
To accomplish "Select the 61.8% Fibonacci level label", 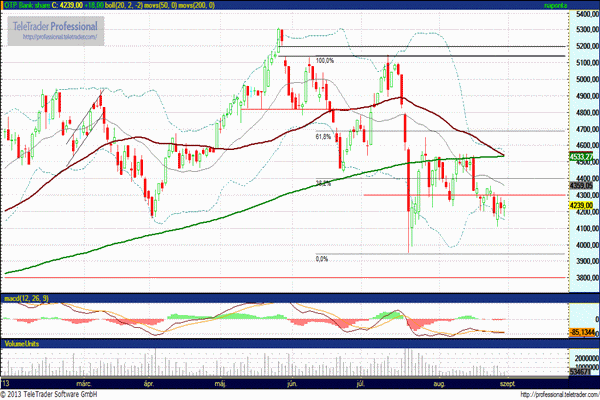I will [x=323, y=136].
